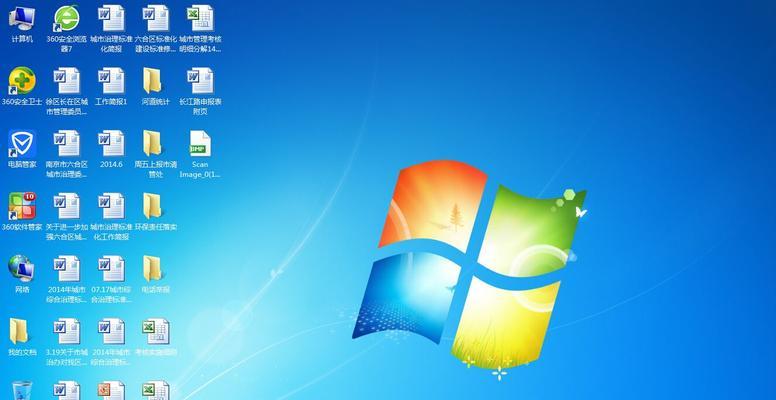Viewport: 776px width, 400px height.
Task: Launch 360安全卫士 shortcut
Action: click(22, 87)
